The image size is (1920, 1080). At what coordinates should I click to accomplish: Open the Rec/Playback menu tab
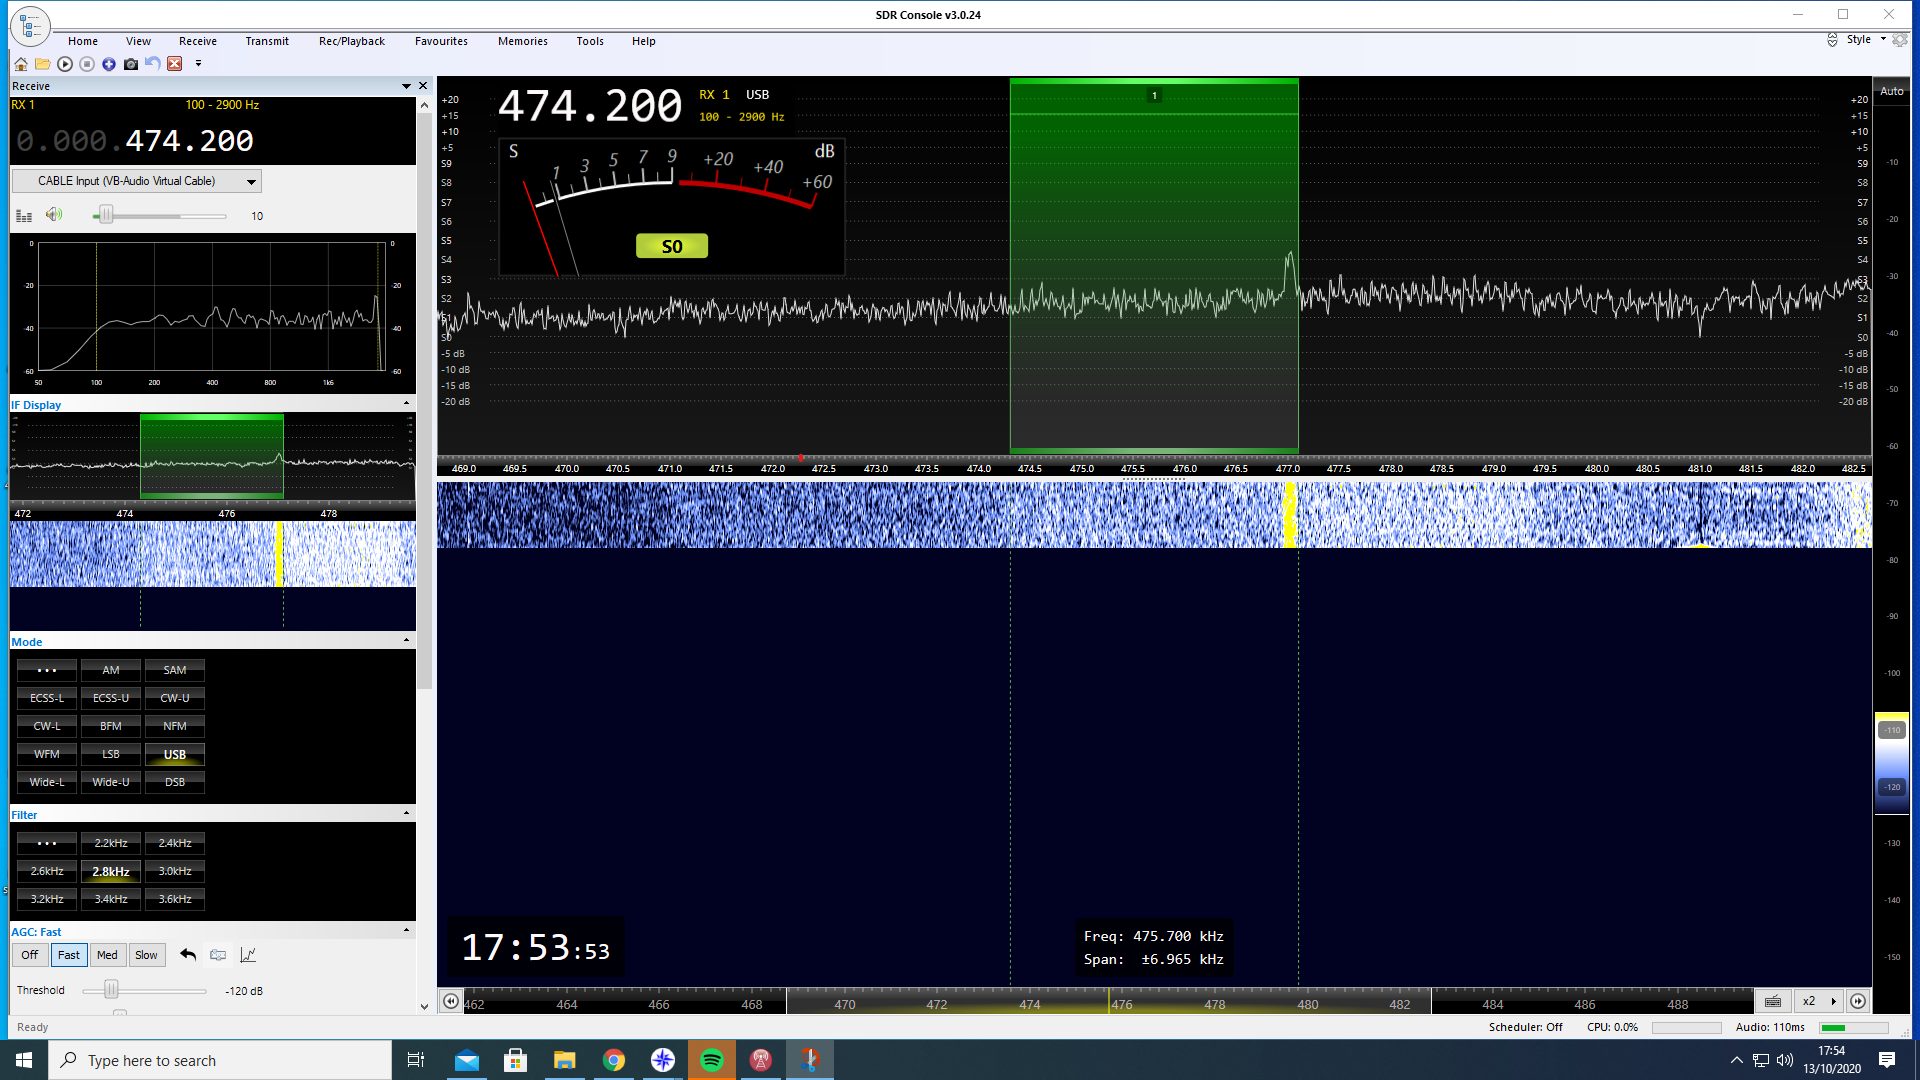click(x=351, y=41)
